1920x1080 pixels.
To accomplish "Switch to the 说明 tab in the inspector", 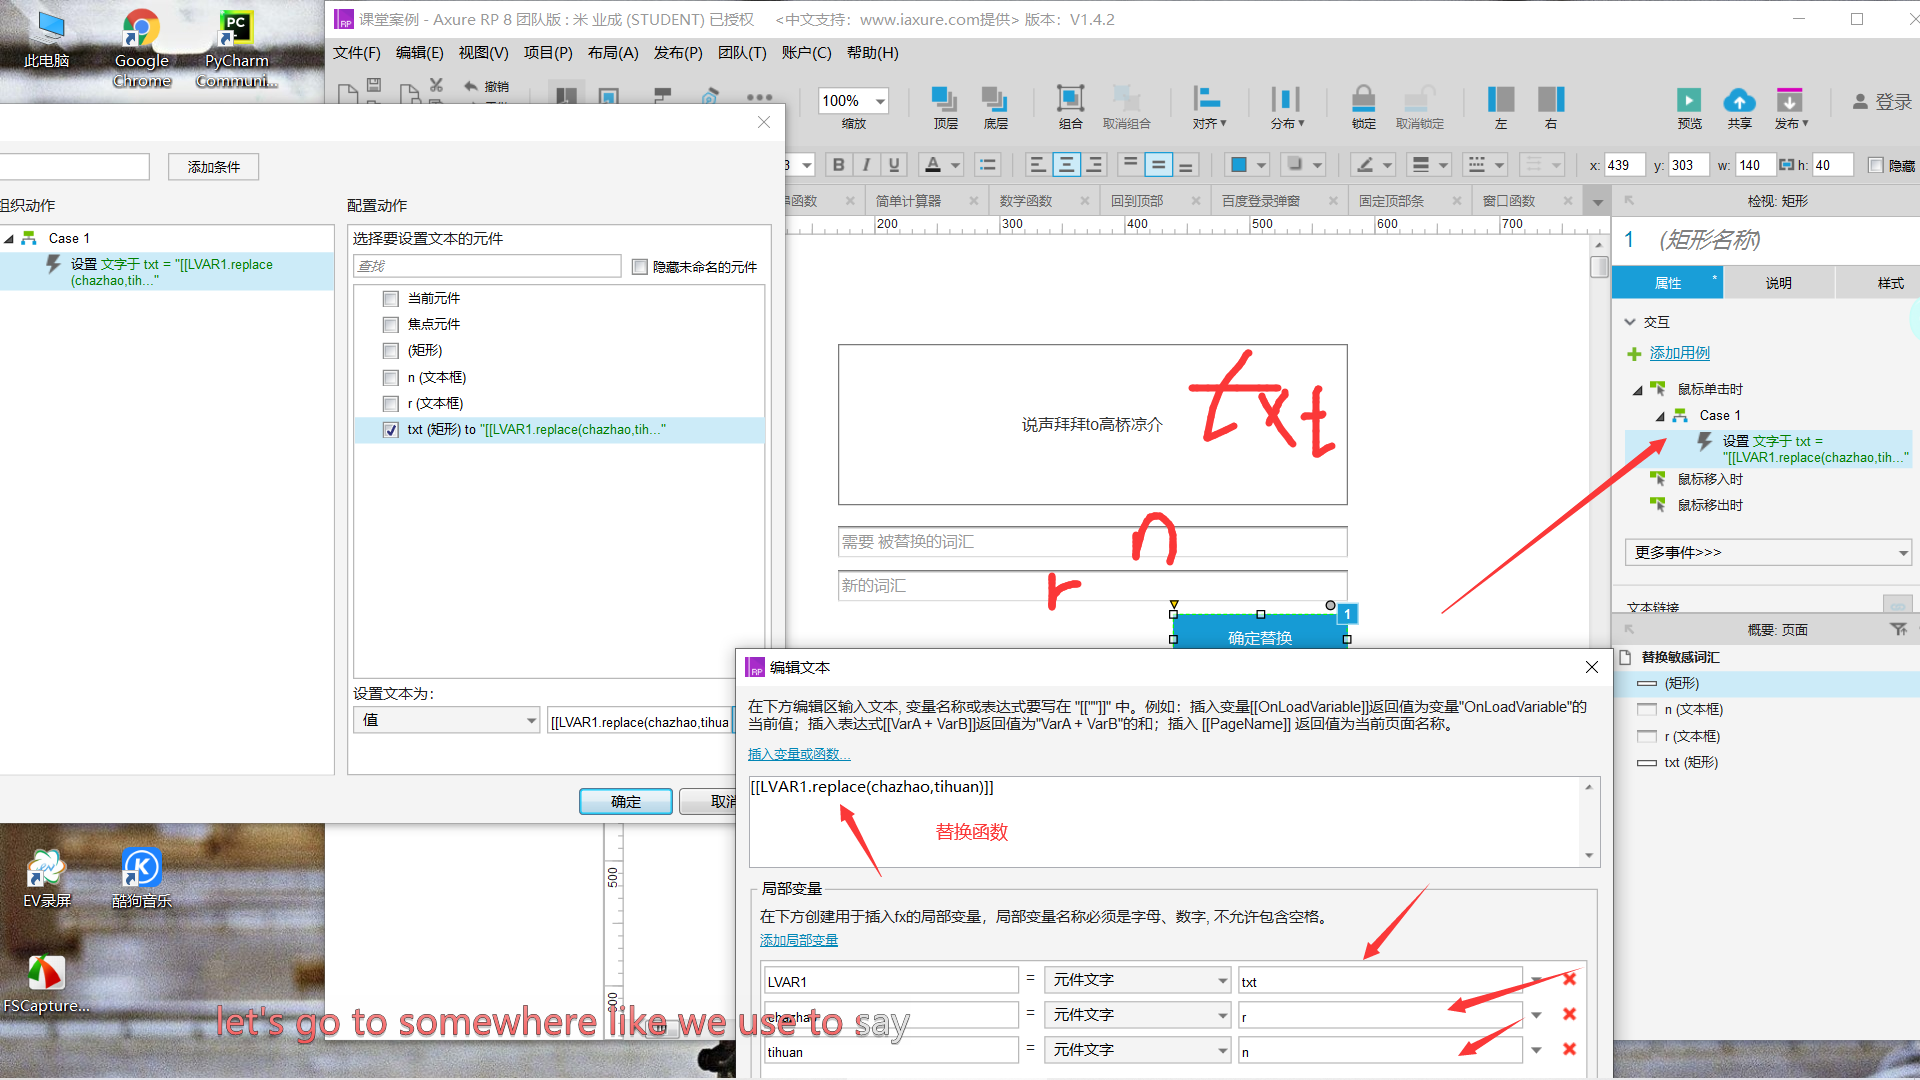I will pos(1778,283).
